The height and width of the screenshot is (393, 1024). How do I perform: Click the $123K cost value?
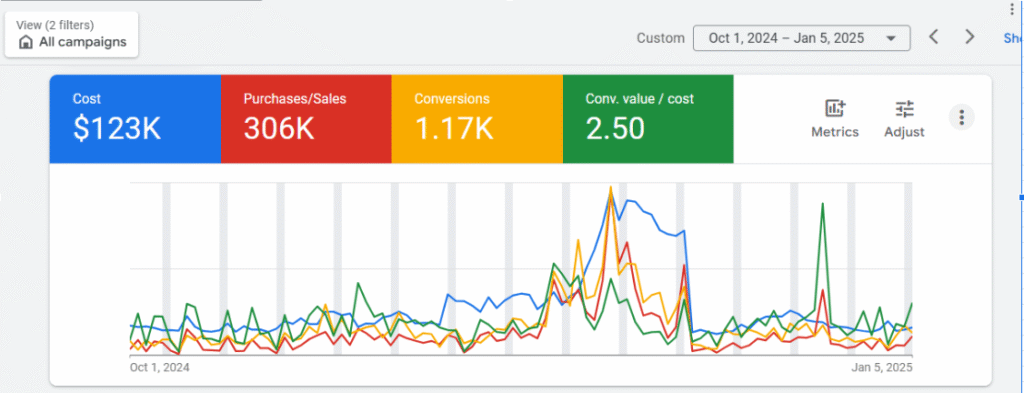[117, 129]
